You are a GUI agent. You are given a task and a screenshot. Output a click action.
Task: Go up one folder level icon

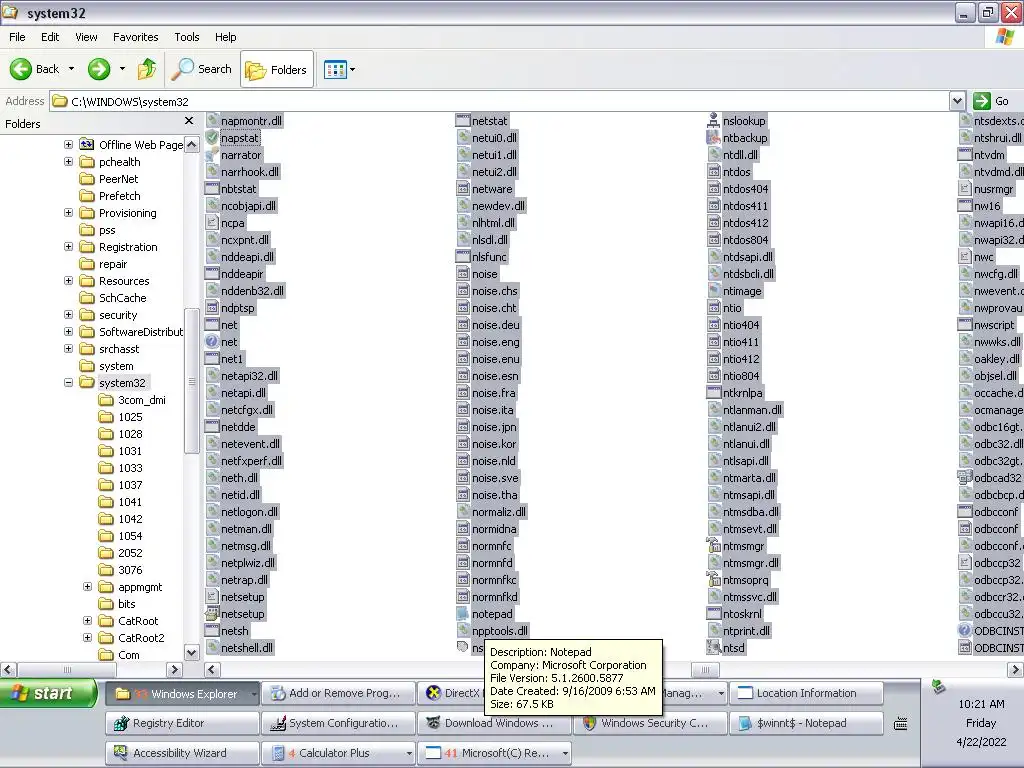[x=147, y=69]
